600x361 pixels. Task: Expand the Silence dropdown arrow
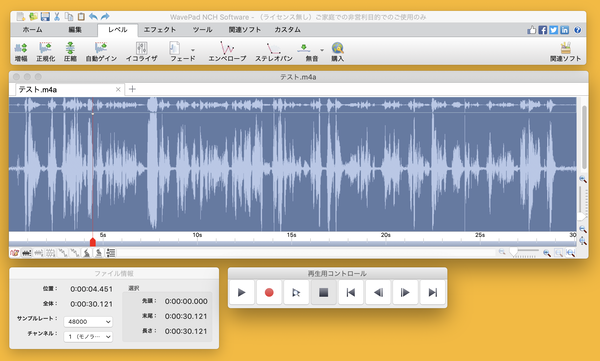(x=322, y=50)
